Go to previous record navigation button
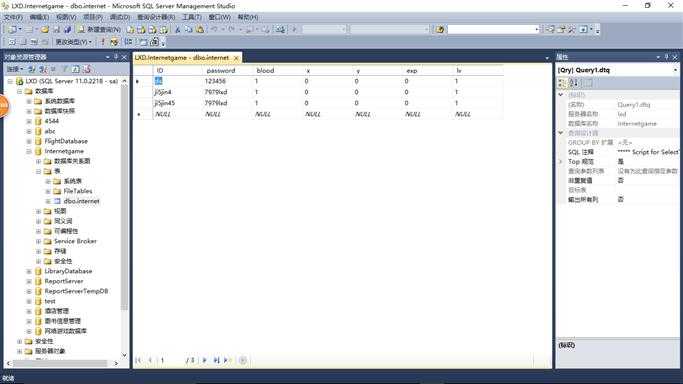Viewport: 683px width, 384px height. [x=150, y=360]
